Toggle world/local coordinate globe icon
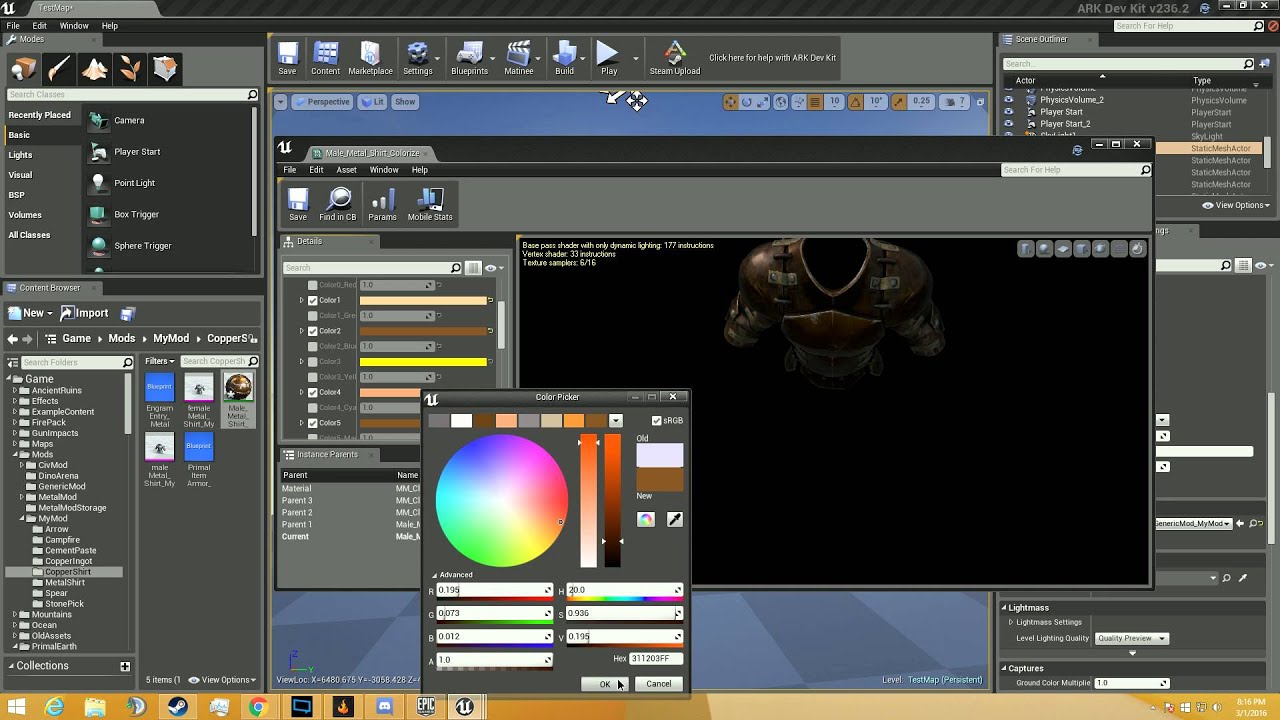The image size is (1280, 720). coord(781,102)
